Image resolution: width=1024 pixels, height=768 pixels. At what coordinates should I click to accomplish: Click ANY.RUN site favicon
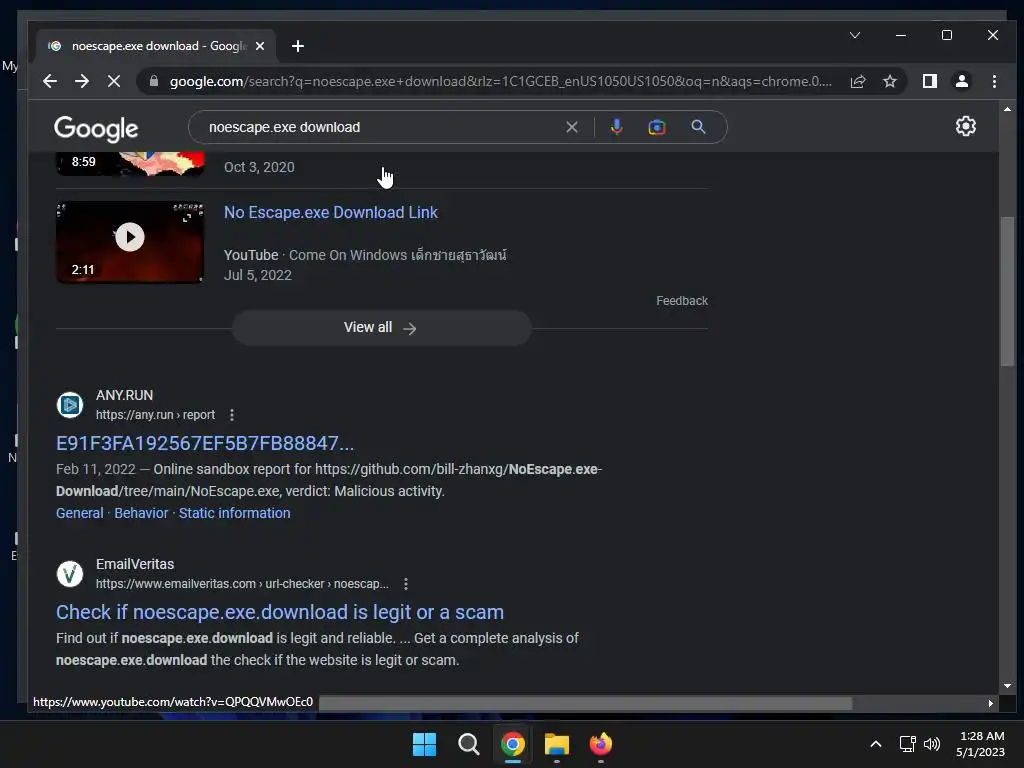pyautogui.click(x=70, y=405)
